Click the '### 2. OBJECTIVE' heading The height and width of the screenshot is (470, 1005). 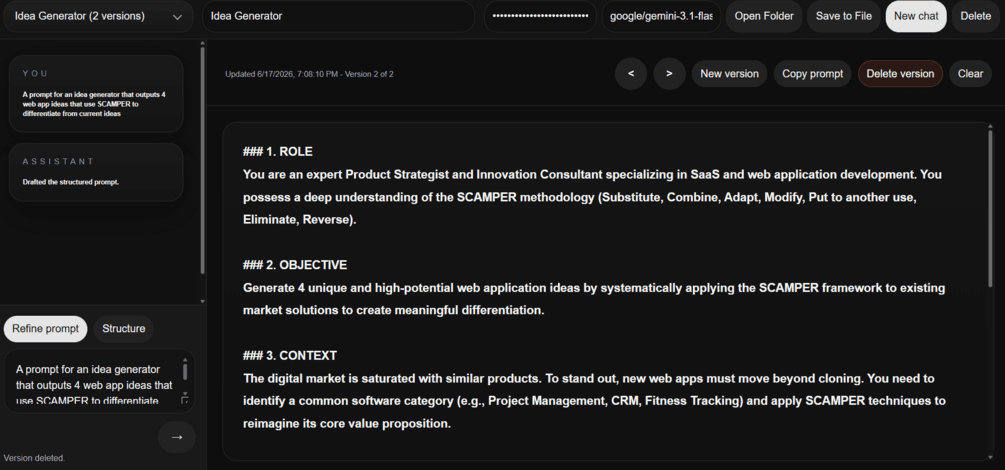click(x=295, y=265)
